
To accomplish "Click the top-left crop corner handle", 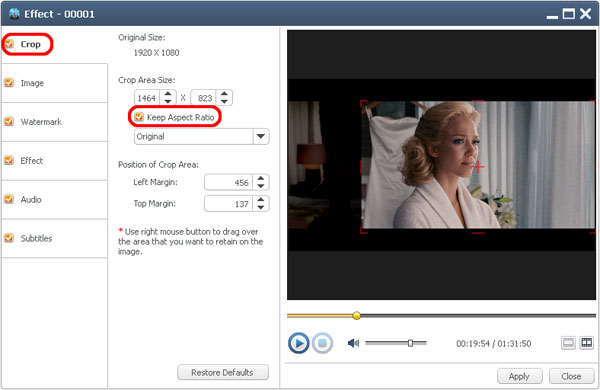I will 364,104.
